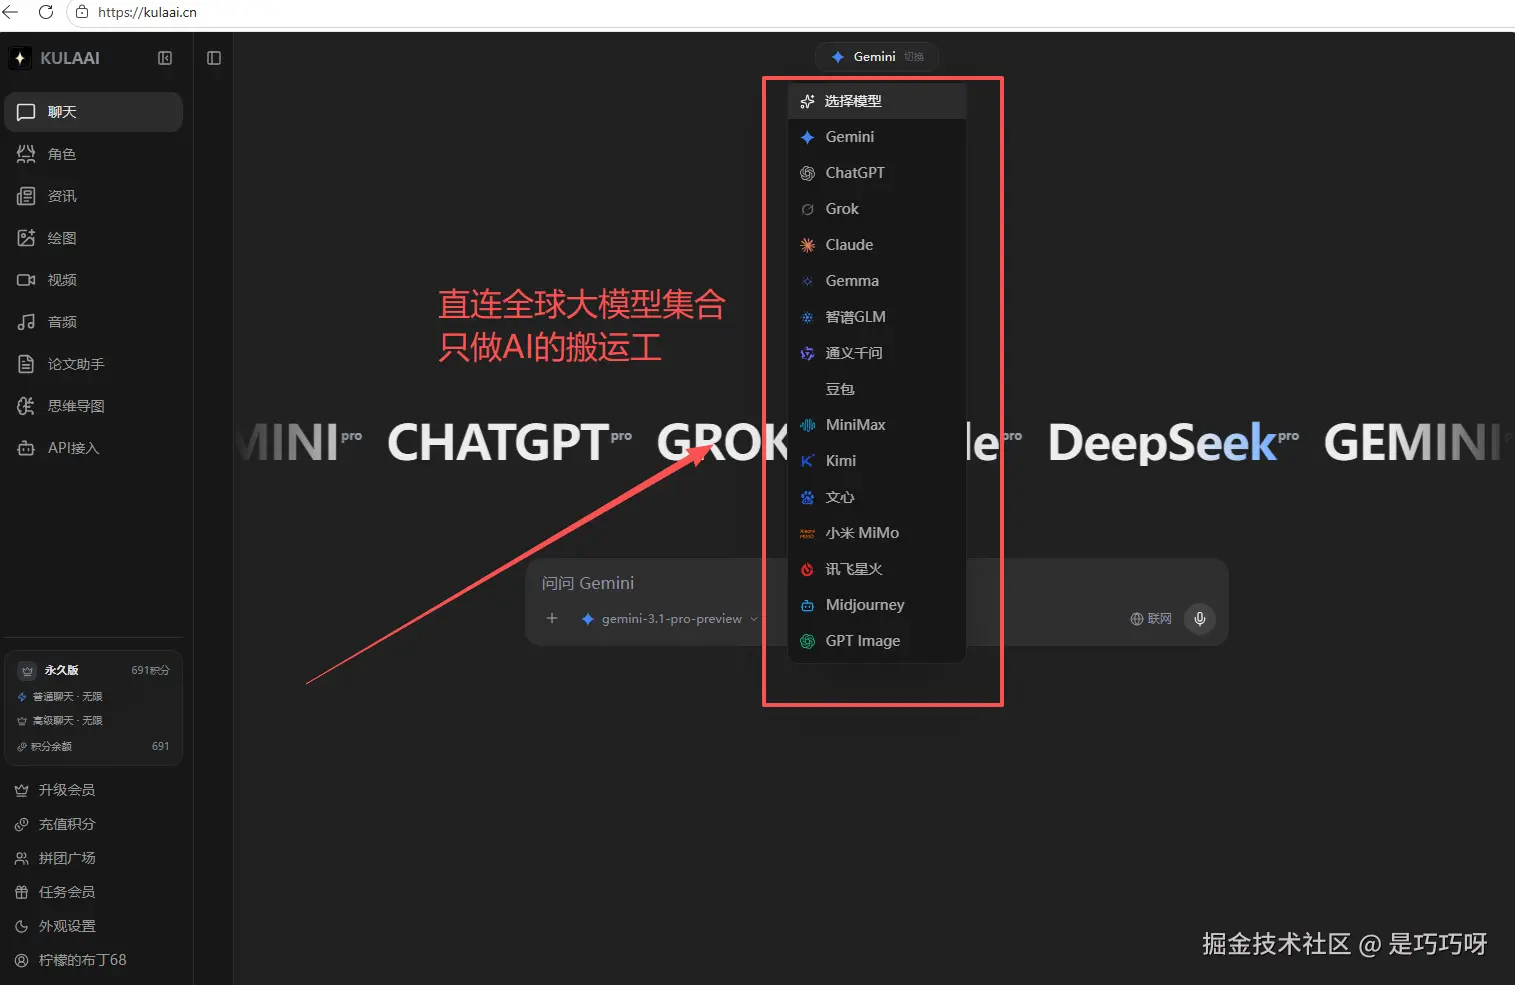This screenshot has width=1515, height=985.
Task: Click the 升级会员 upgrade membership link
Action: tap(67, 789)
